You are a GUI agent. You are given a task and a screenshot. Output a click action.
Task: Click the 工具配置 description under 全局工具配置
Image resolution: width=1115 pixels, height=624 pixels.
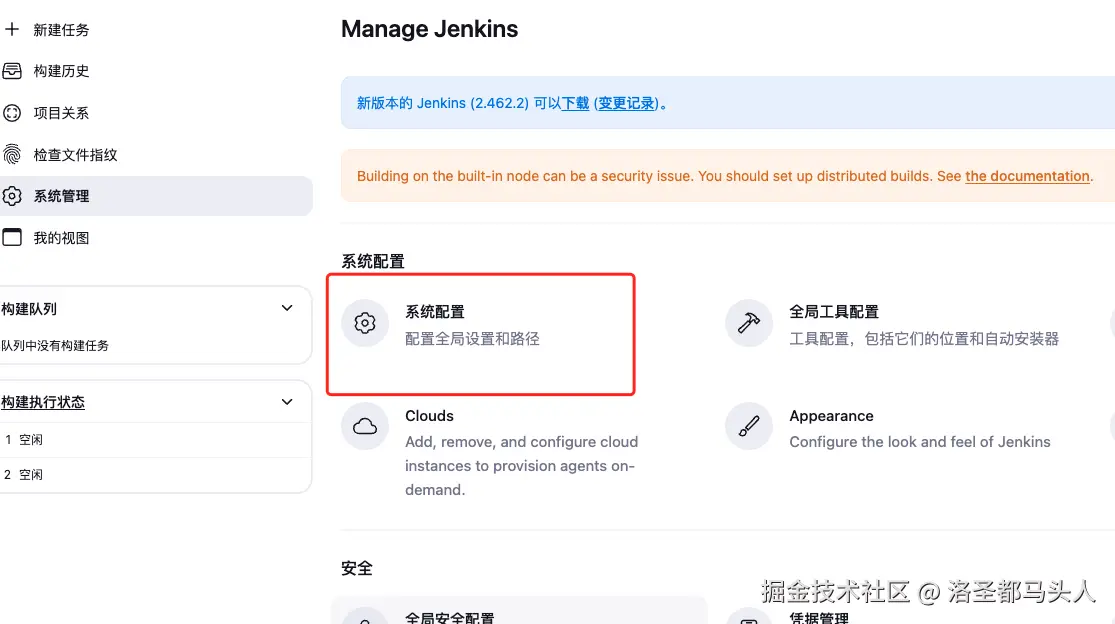point(924,339)
